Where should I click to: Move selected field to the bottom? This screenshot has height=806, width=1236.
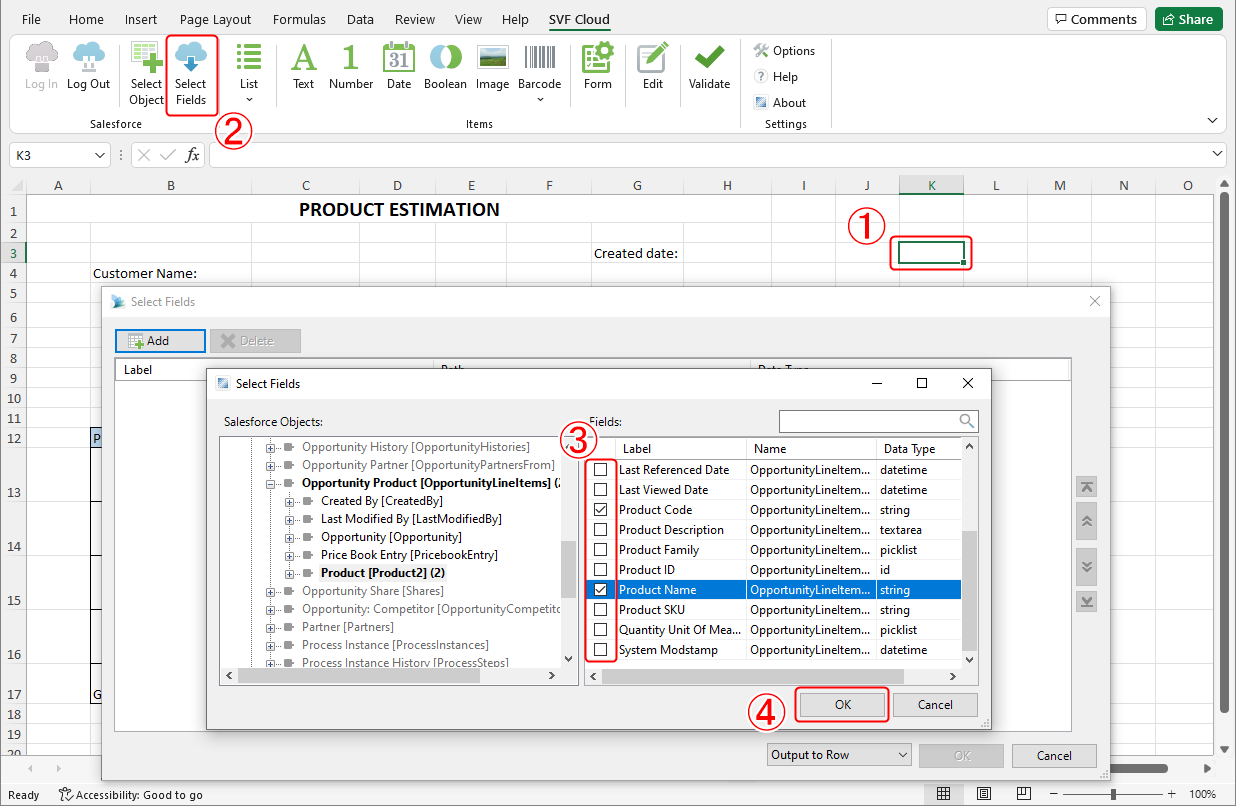pos(1086,601)
